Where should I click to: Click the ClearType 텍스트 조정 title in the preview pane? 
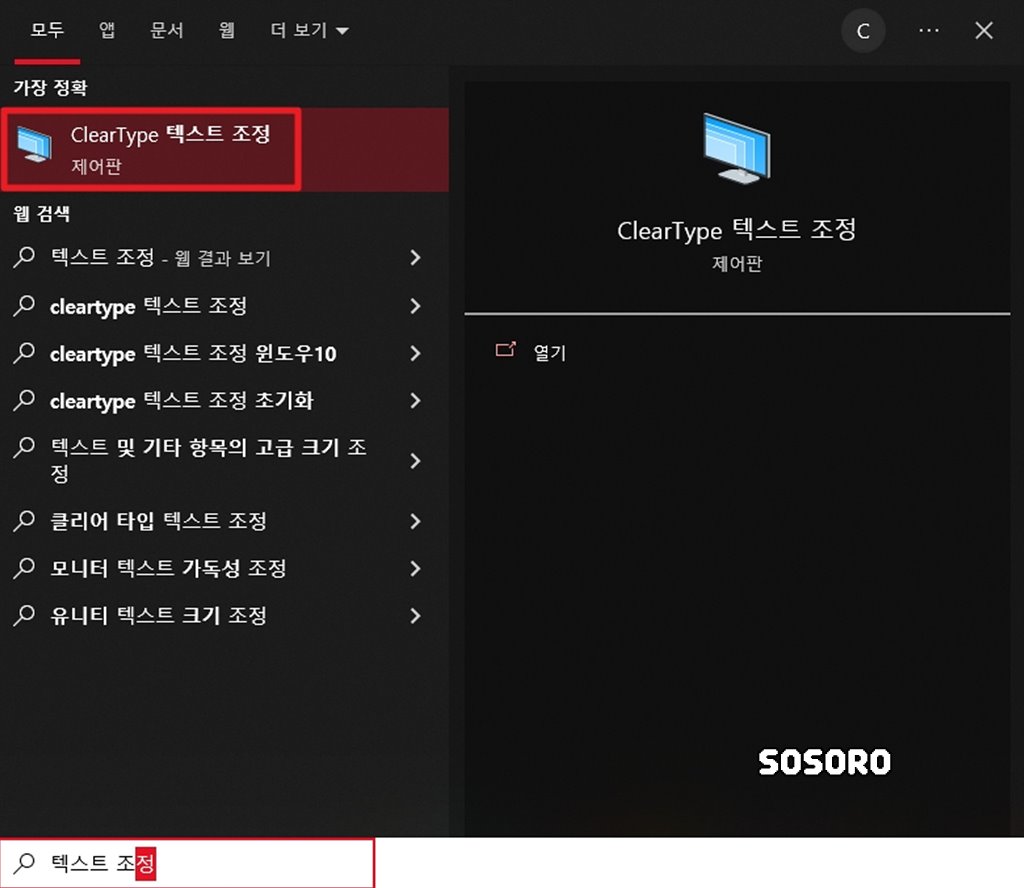(737, 230)
